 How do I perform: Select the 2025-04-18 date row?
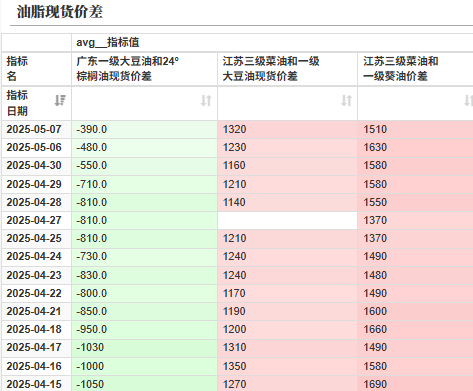point(37,329)
